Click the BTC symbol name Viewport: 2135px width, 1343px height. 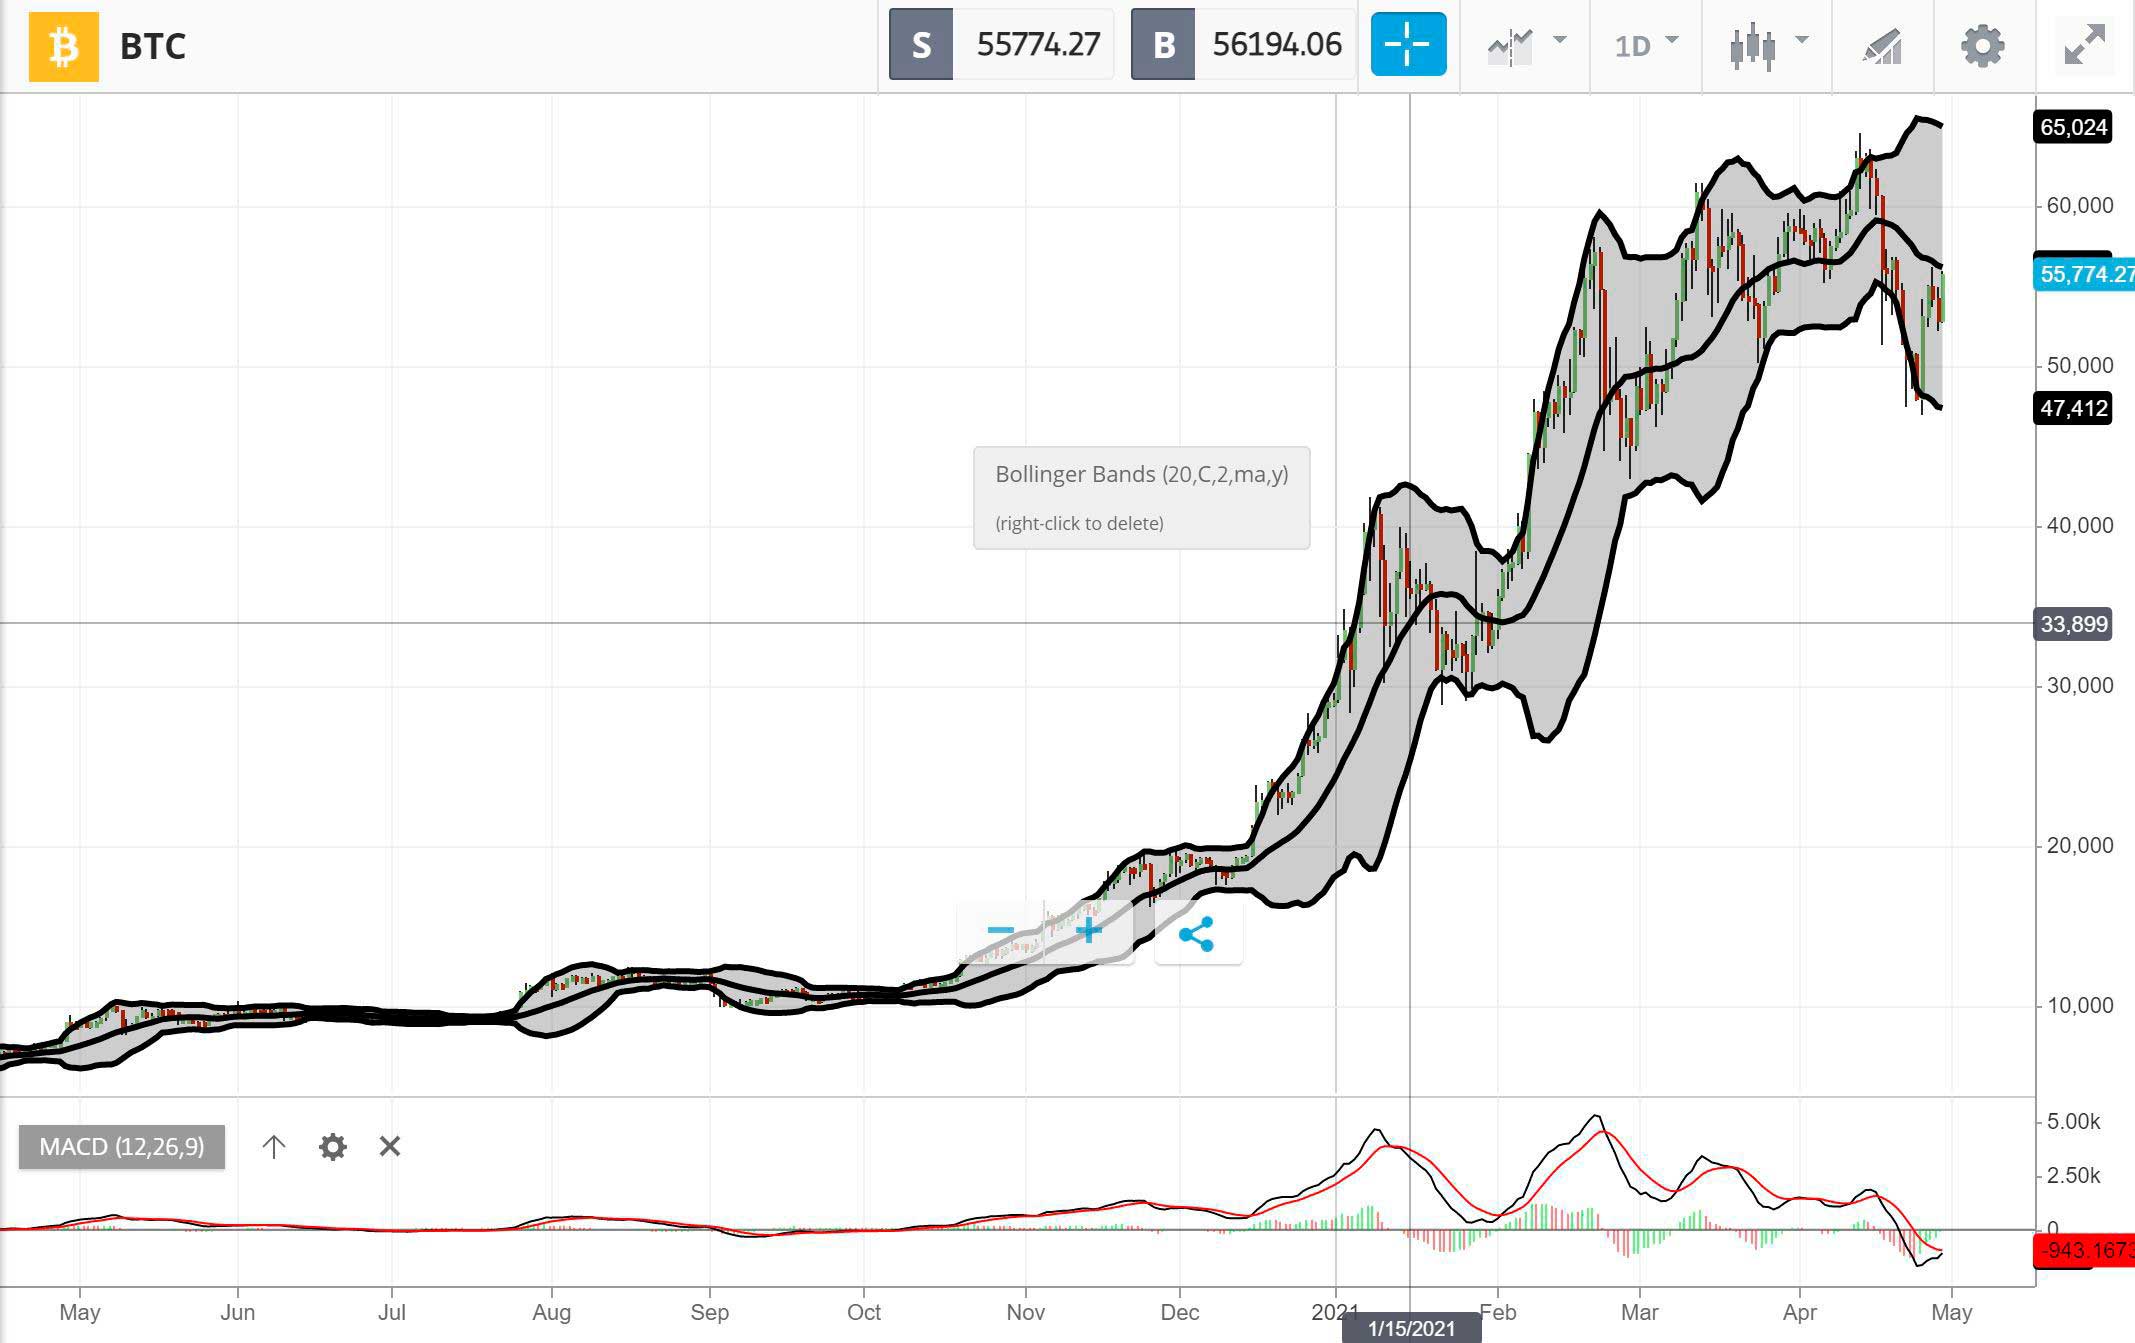(x=153, y=46)
